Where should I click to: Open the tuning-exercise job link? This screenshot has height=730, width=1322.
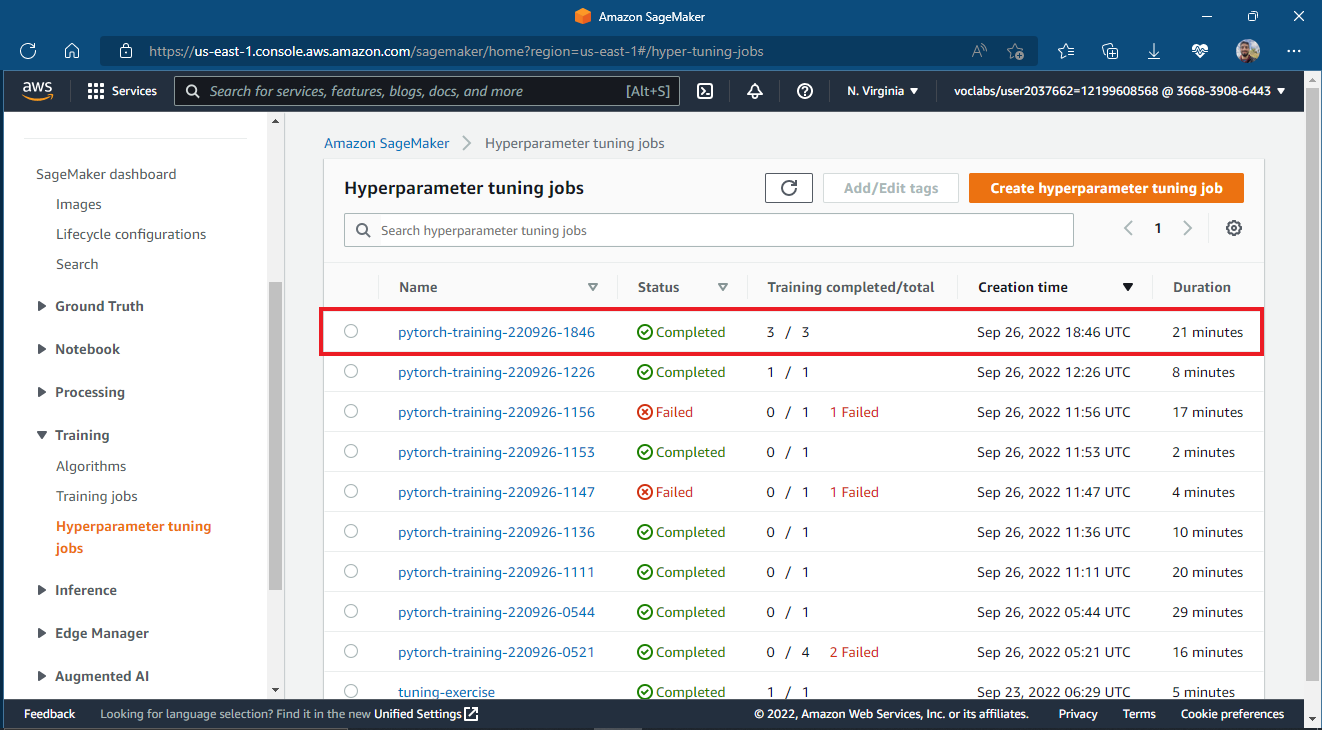(x=446, y=692)
